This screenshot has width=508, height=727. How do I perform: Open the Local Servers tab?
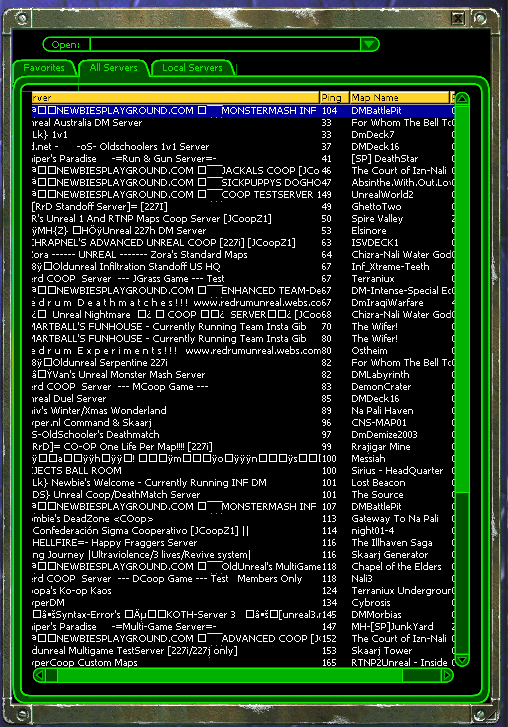coord(192,68)
